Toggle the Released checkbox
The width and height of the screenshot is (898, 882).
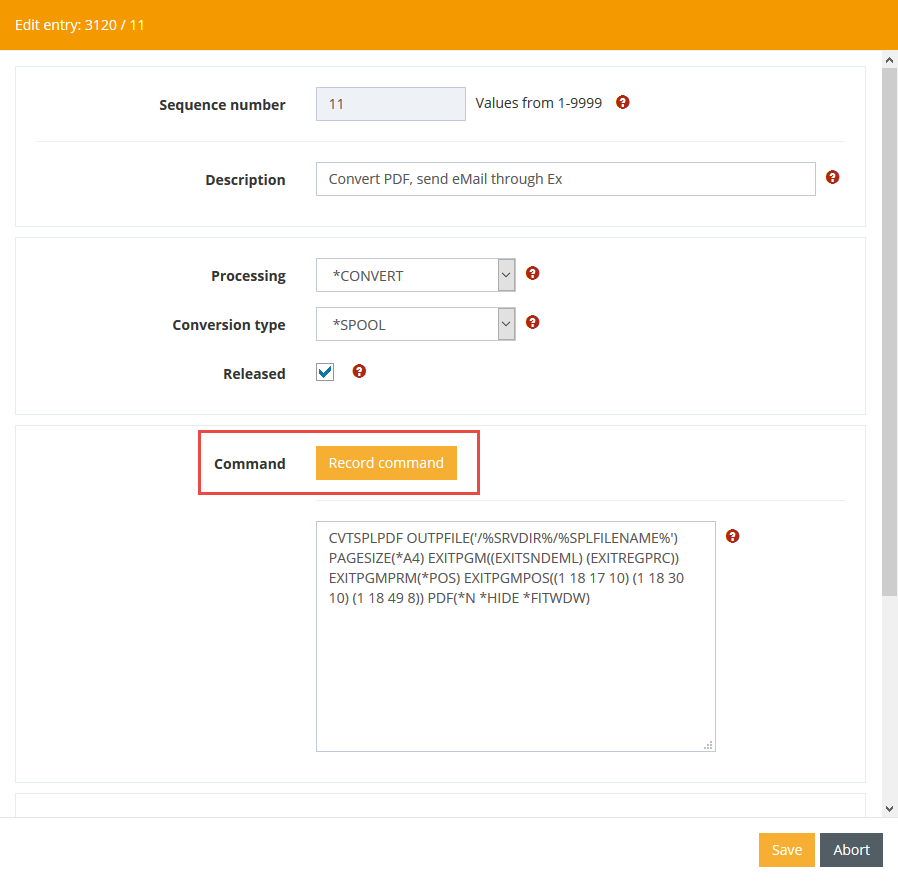click(325, 373)
